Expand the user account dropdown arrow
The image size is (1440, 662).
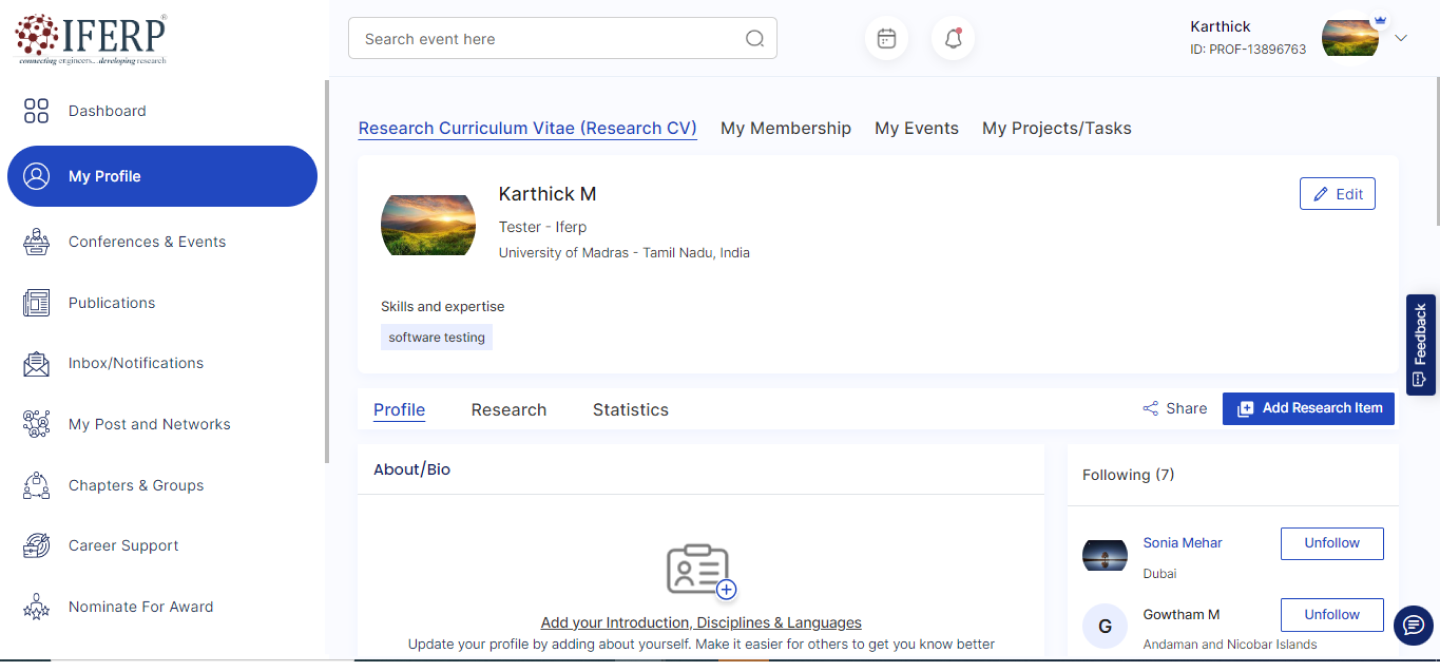(x=1401, y=38)
